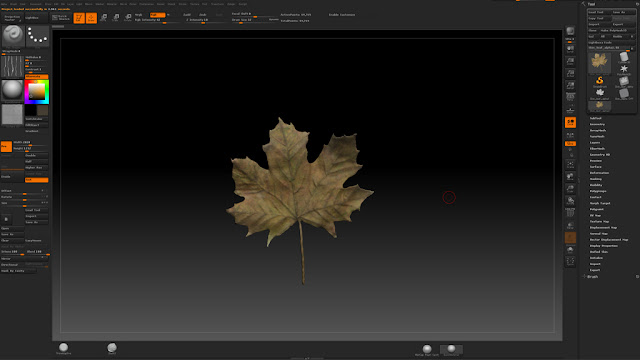This screenshot has height=360, width=640.
Task: Open the Preferences menu
Action: (x=147, y=4)
